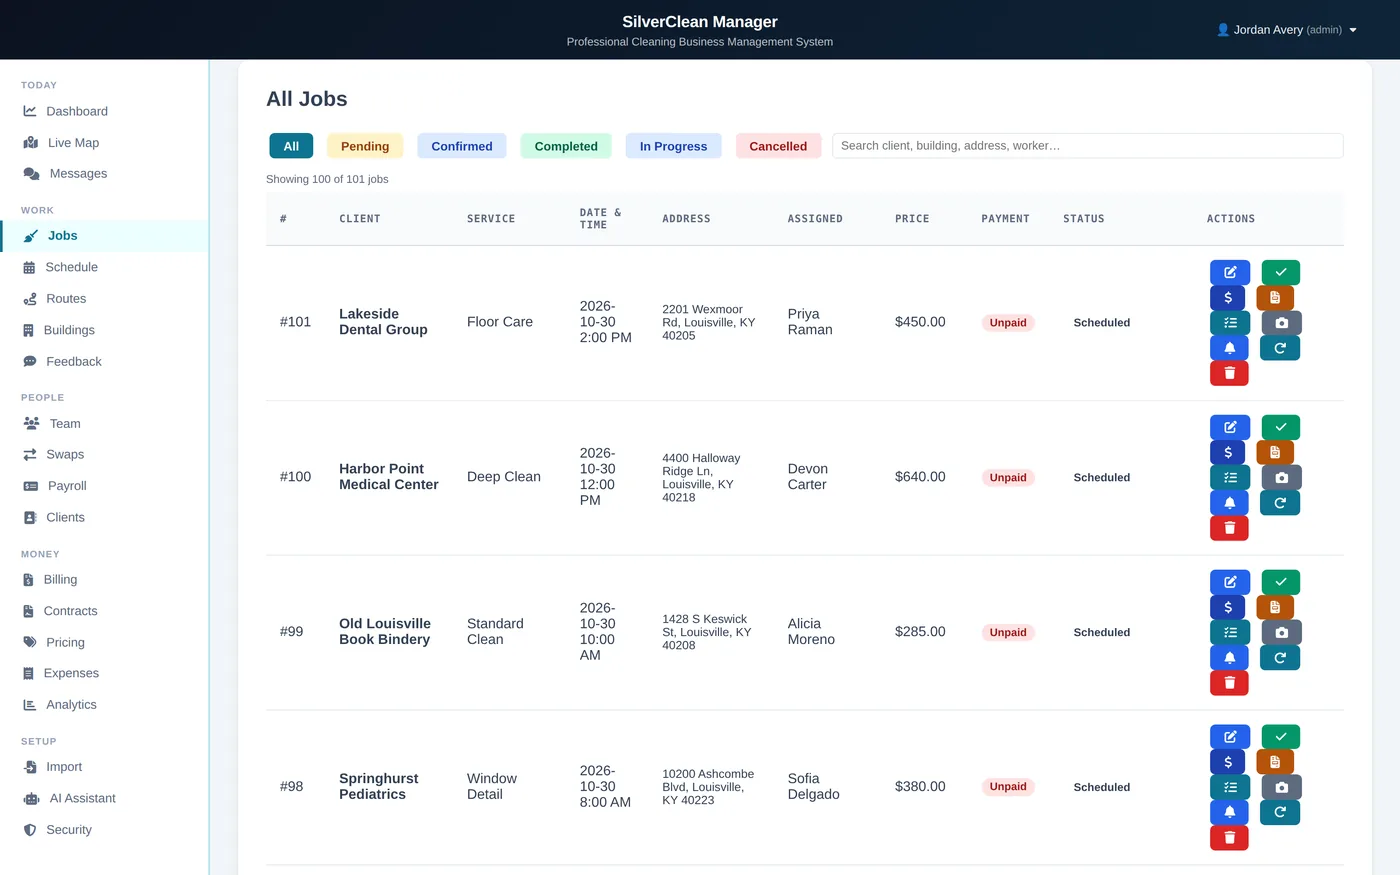The height and width of the screenshot is (875, 1400).
Task: Open Security settings in the sidebar
Action: tap(104, 830)
